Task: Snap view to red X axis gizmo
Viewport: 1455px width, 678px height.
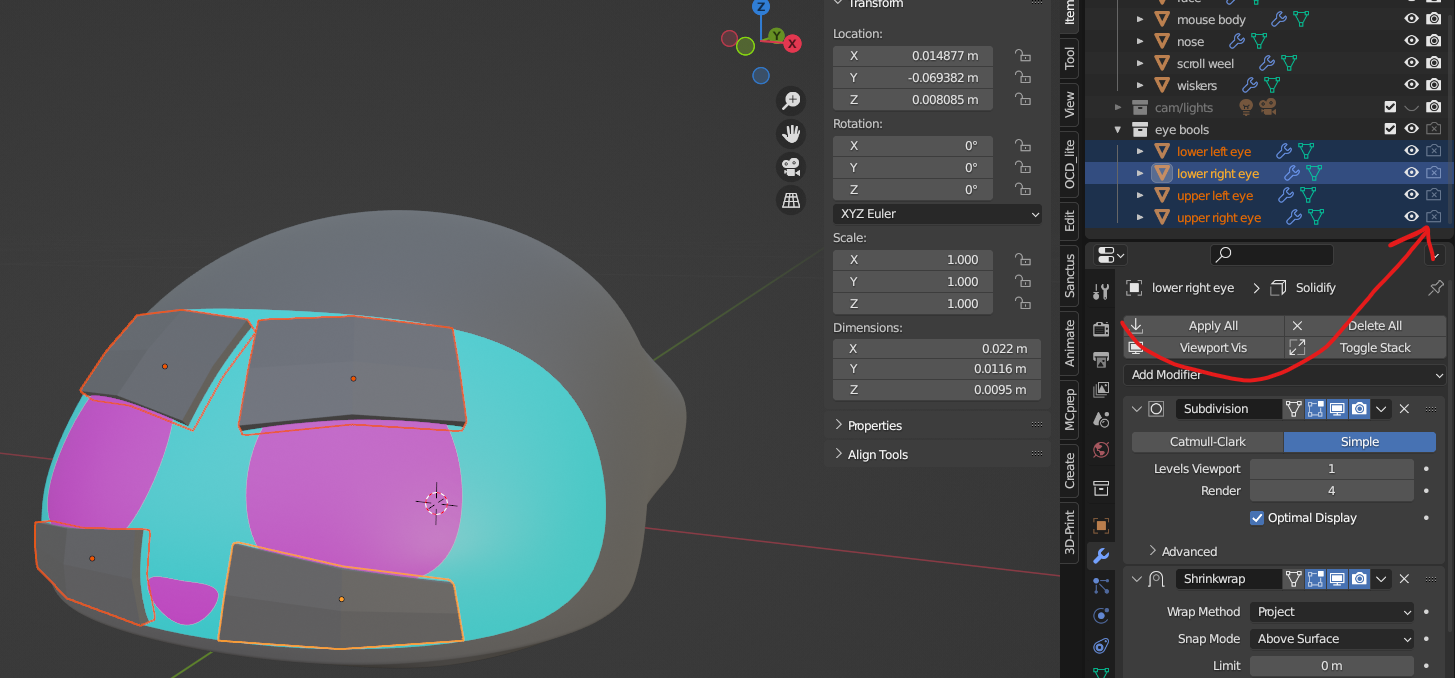Action: pyautogui.click(x=792, y=44)
